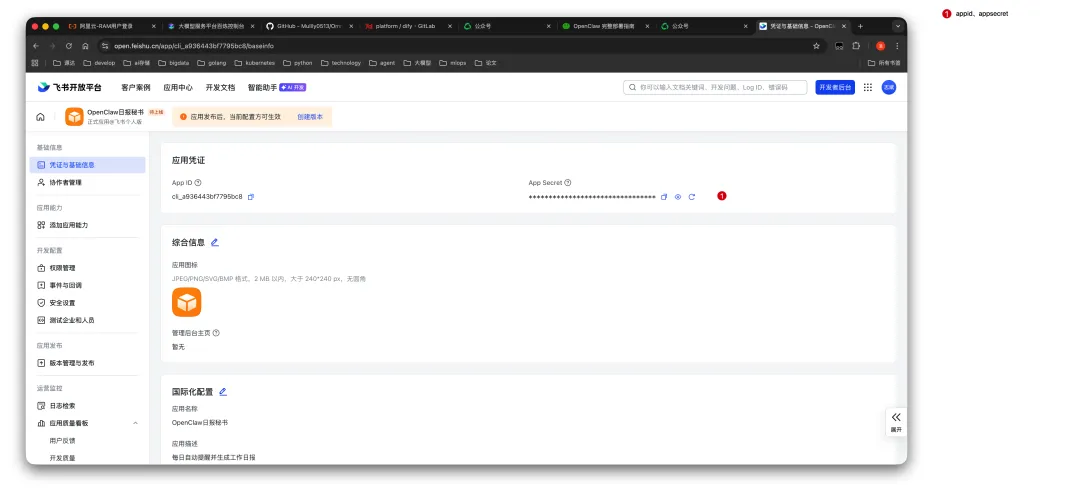Image resolution: width=1080 pixels, height=499 pixels.
Task: Open 日志检索 in the sidebar
Action: 87,406
